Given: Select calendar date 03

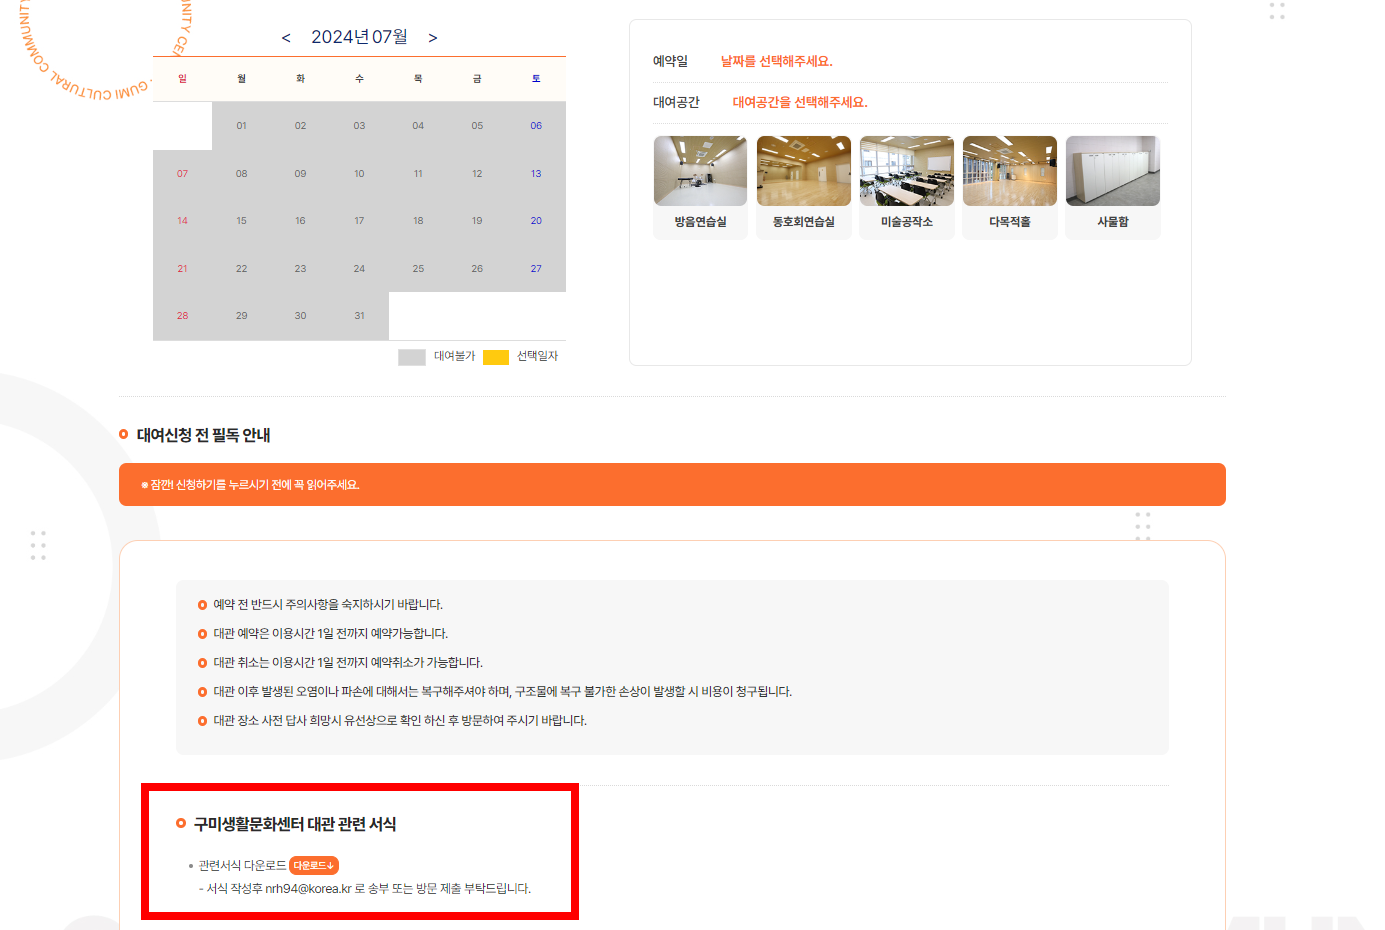Looking at the screenshot, I should (x=359, y=126).
